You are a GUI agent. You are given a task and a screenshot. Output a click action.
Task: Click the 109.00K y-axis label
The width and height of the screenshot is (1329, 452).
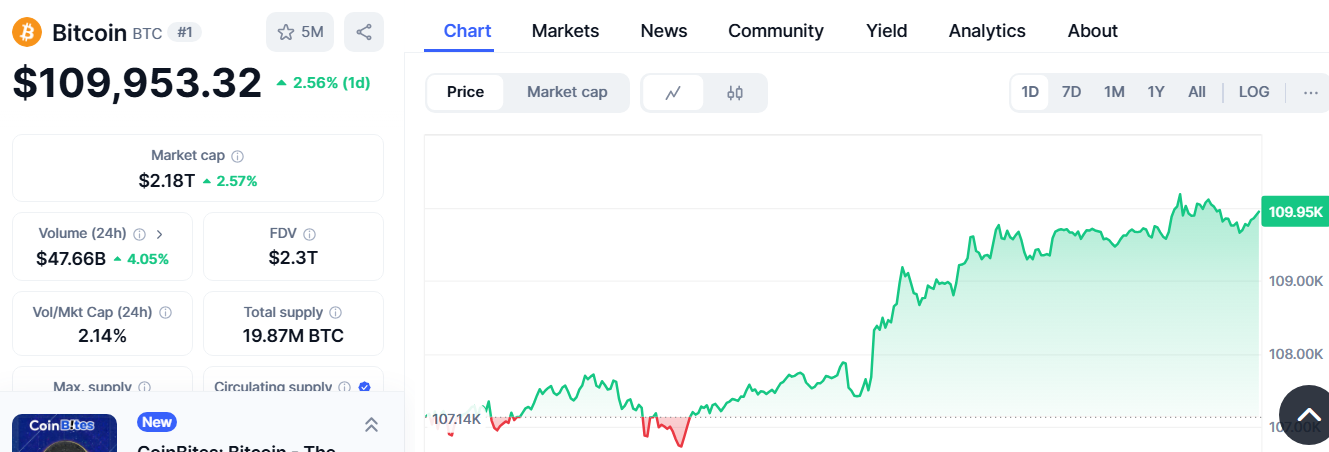1296,281
